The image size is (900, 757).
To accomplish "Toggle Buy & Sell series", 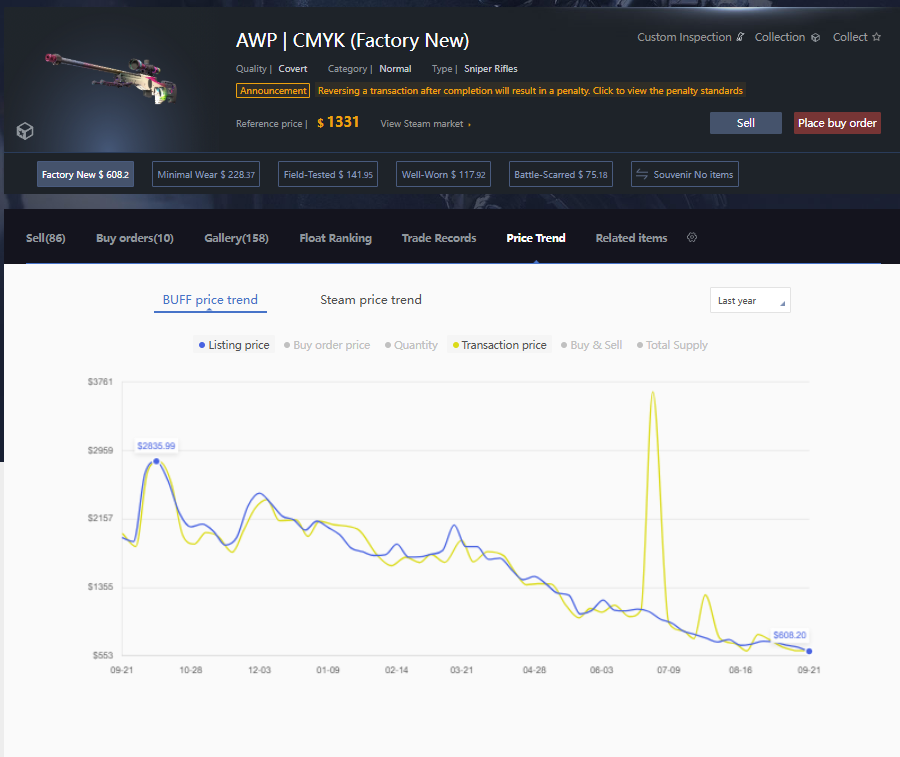I will [x=591, y=345].
